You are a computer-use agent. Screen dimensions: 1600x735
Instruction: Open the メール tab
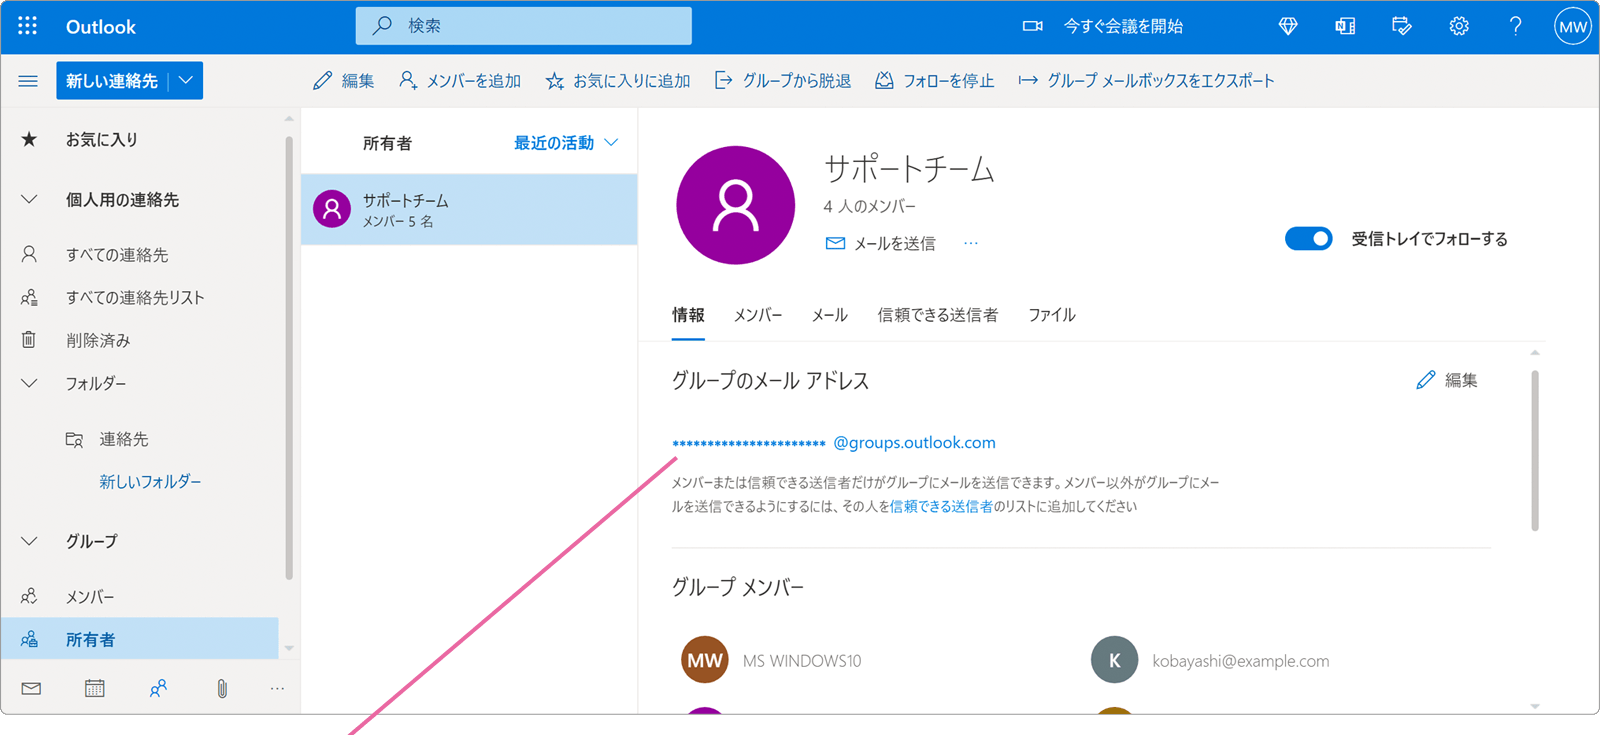point(830,315)
